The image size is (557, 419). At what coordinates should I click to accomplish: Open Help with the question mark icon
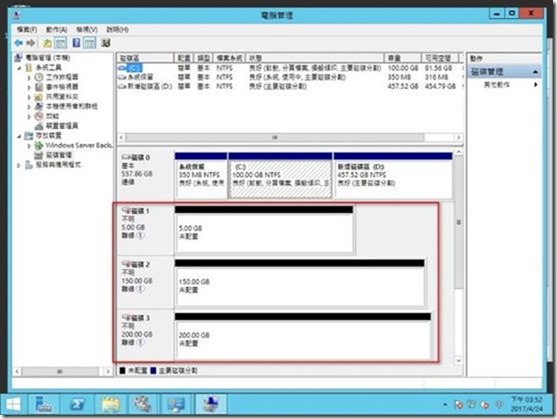(x=76, y=43)
